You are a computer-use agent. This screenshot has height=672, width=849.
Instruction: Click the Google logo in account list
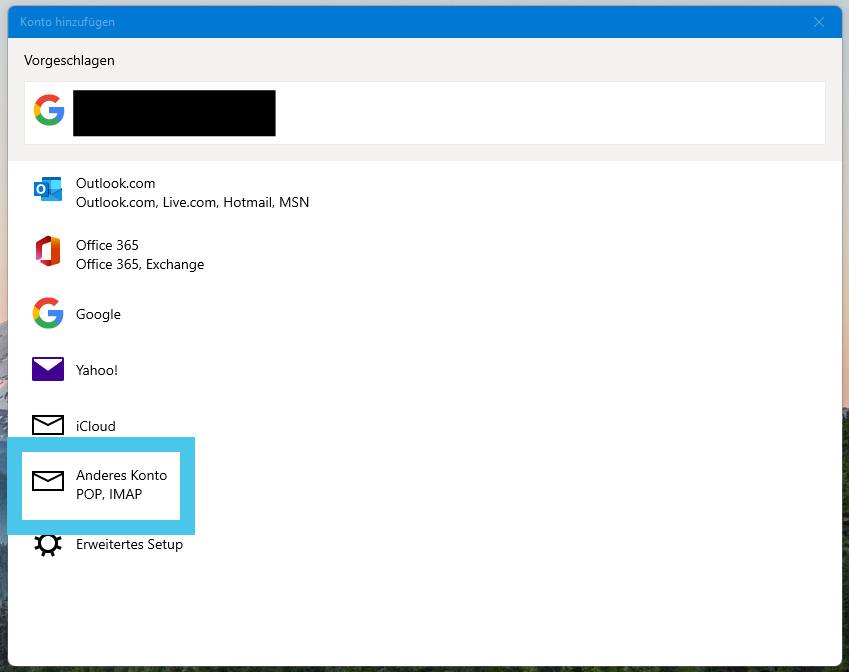tap(48, 313)
